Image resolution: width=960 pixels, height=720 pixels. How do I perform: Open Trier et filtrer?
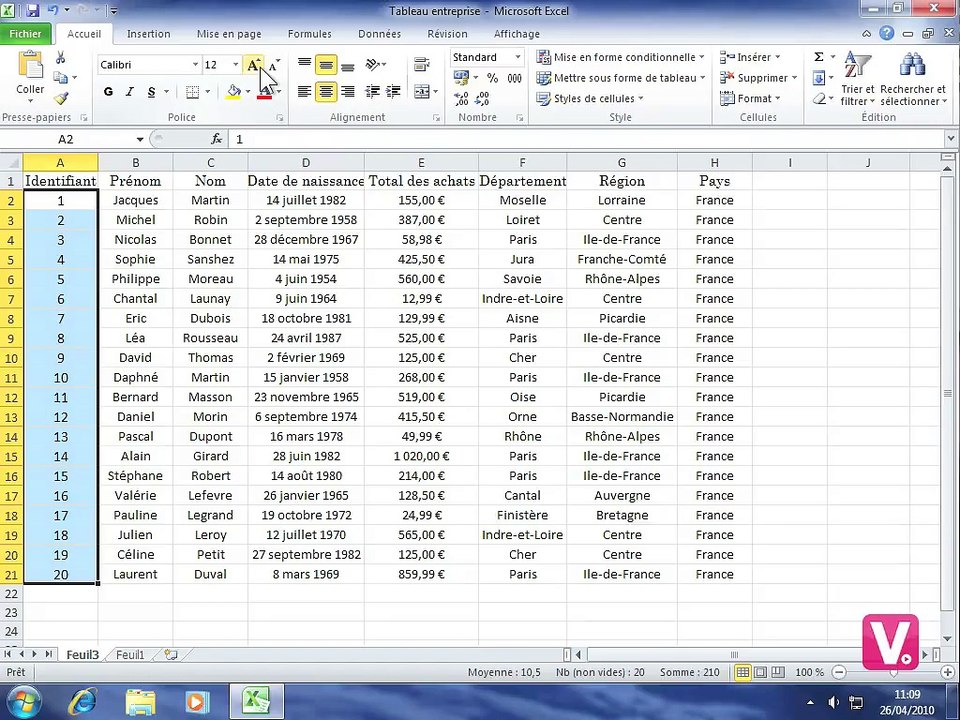[x=857, y=78]
